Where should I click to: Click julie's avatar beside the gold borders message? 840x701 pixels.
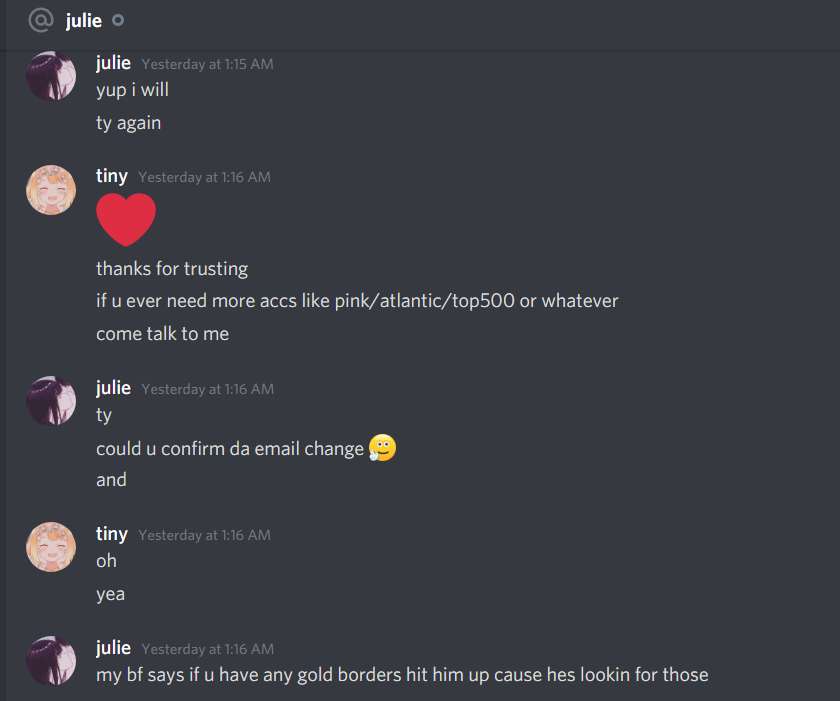click(51, 660)
